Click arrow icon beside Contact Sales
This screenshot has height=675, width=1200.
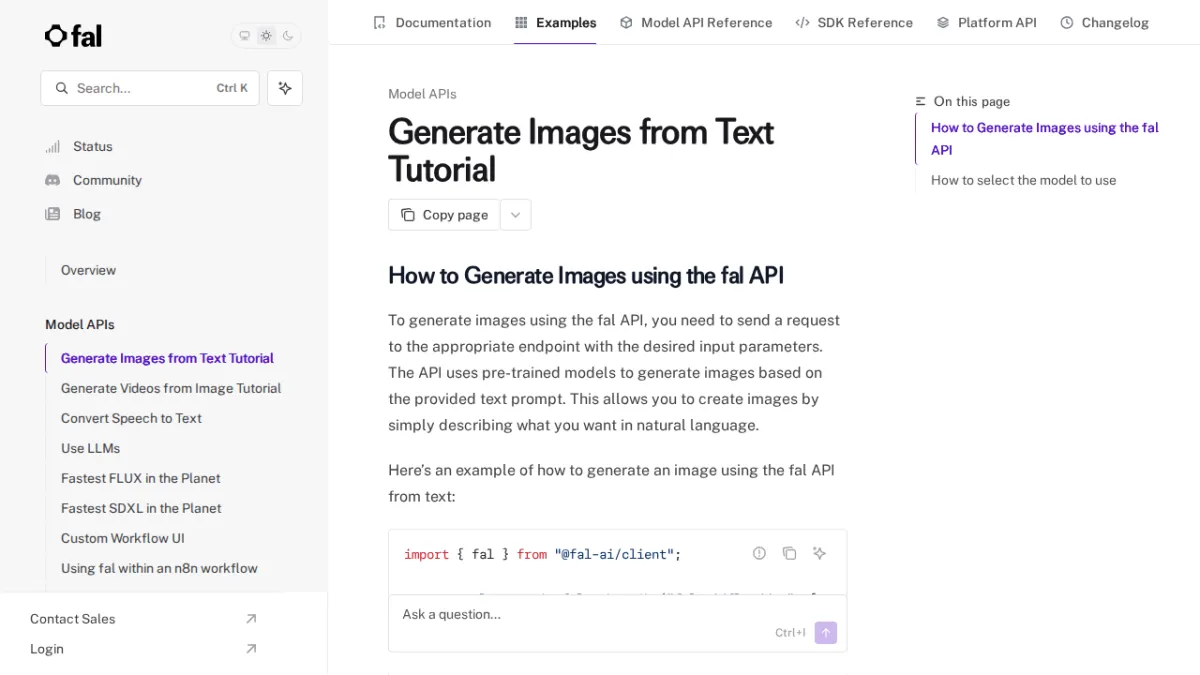251,619
